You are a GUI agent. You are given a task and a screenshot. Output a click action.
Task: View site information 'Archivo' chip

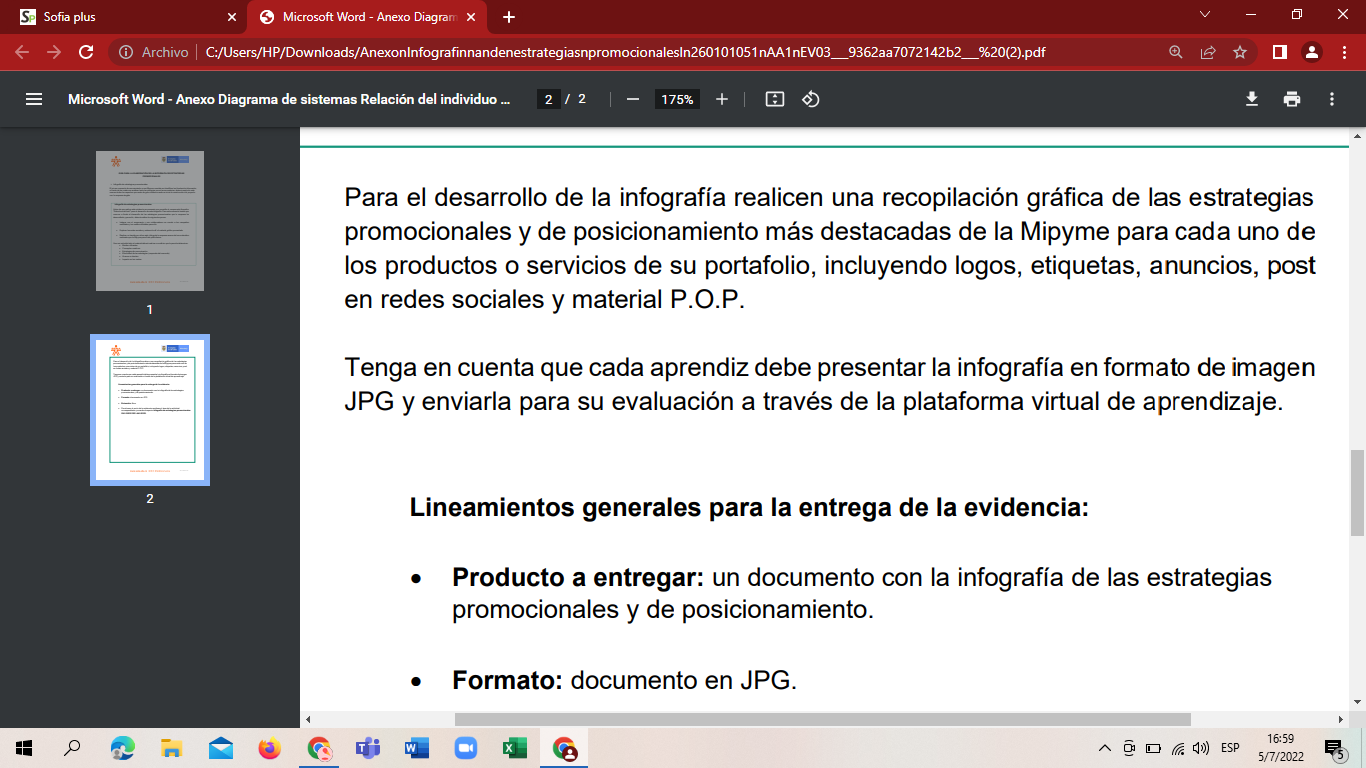pyautogui.click(x=155, y=52)
